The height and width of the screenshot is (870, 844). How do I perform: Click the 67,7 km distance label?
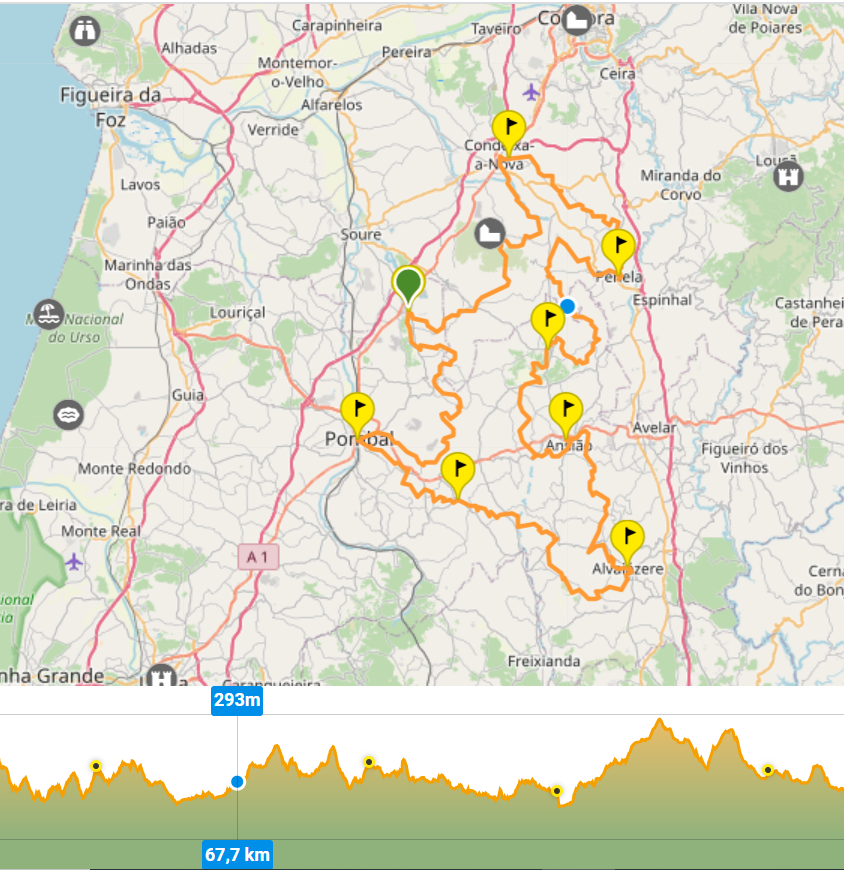click(x=237, y=855)
